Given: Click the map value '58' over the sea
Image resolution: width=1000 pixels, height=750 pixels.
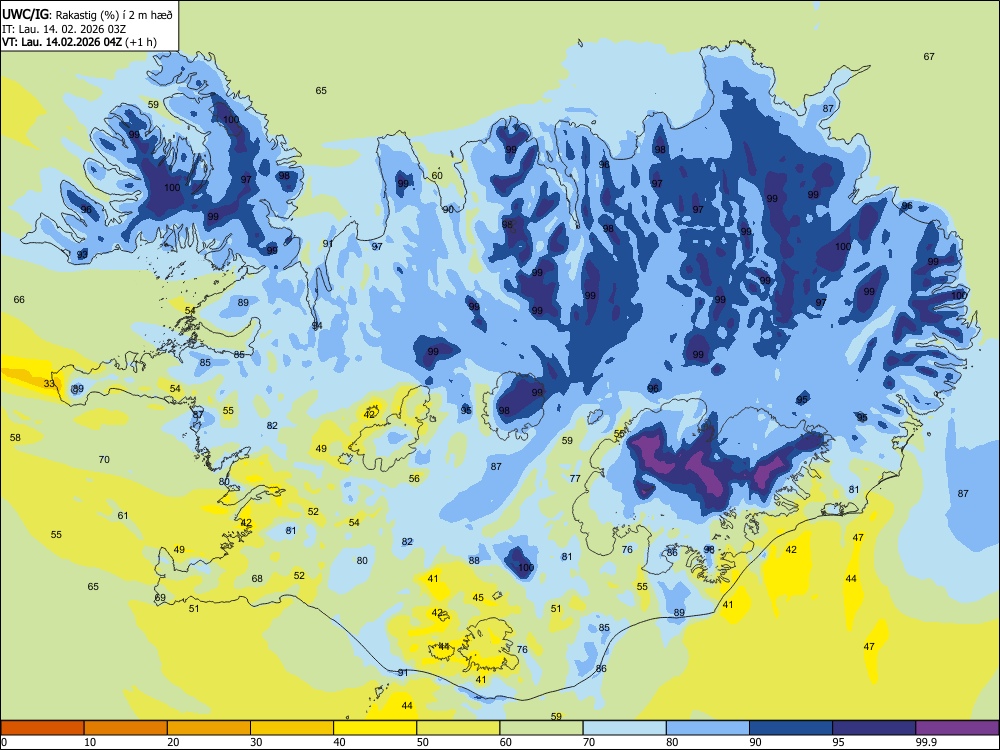Looking at the screenshot, I should click(x=15, y=438).
